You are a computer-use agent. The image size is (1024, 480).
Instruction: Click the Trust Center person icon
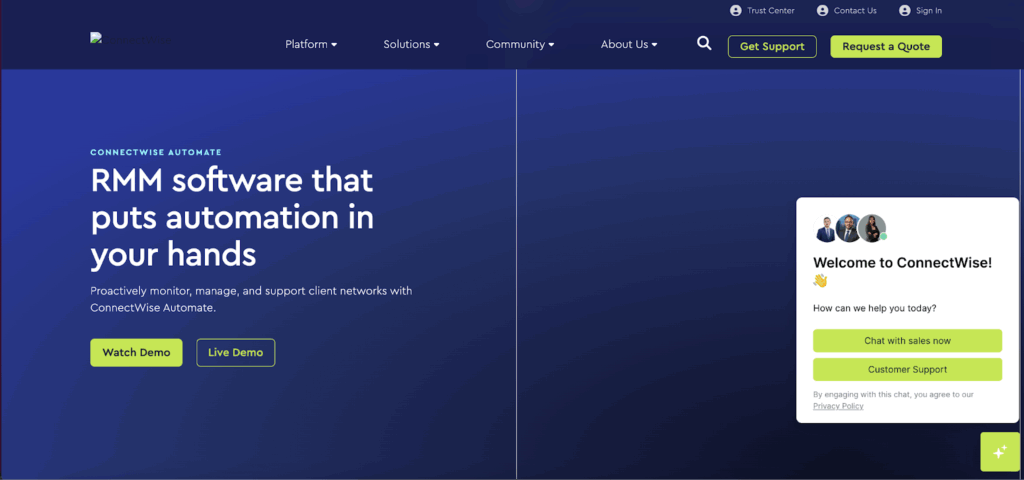(x=736, y=11)
